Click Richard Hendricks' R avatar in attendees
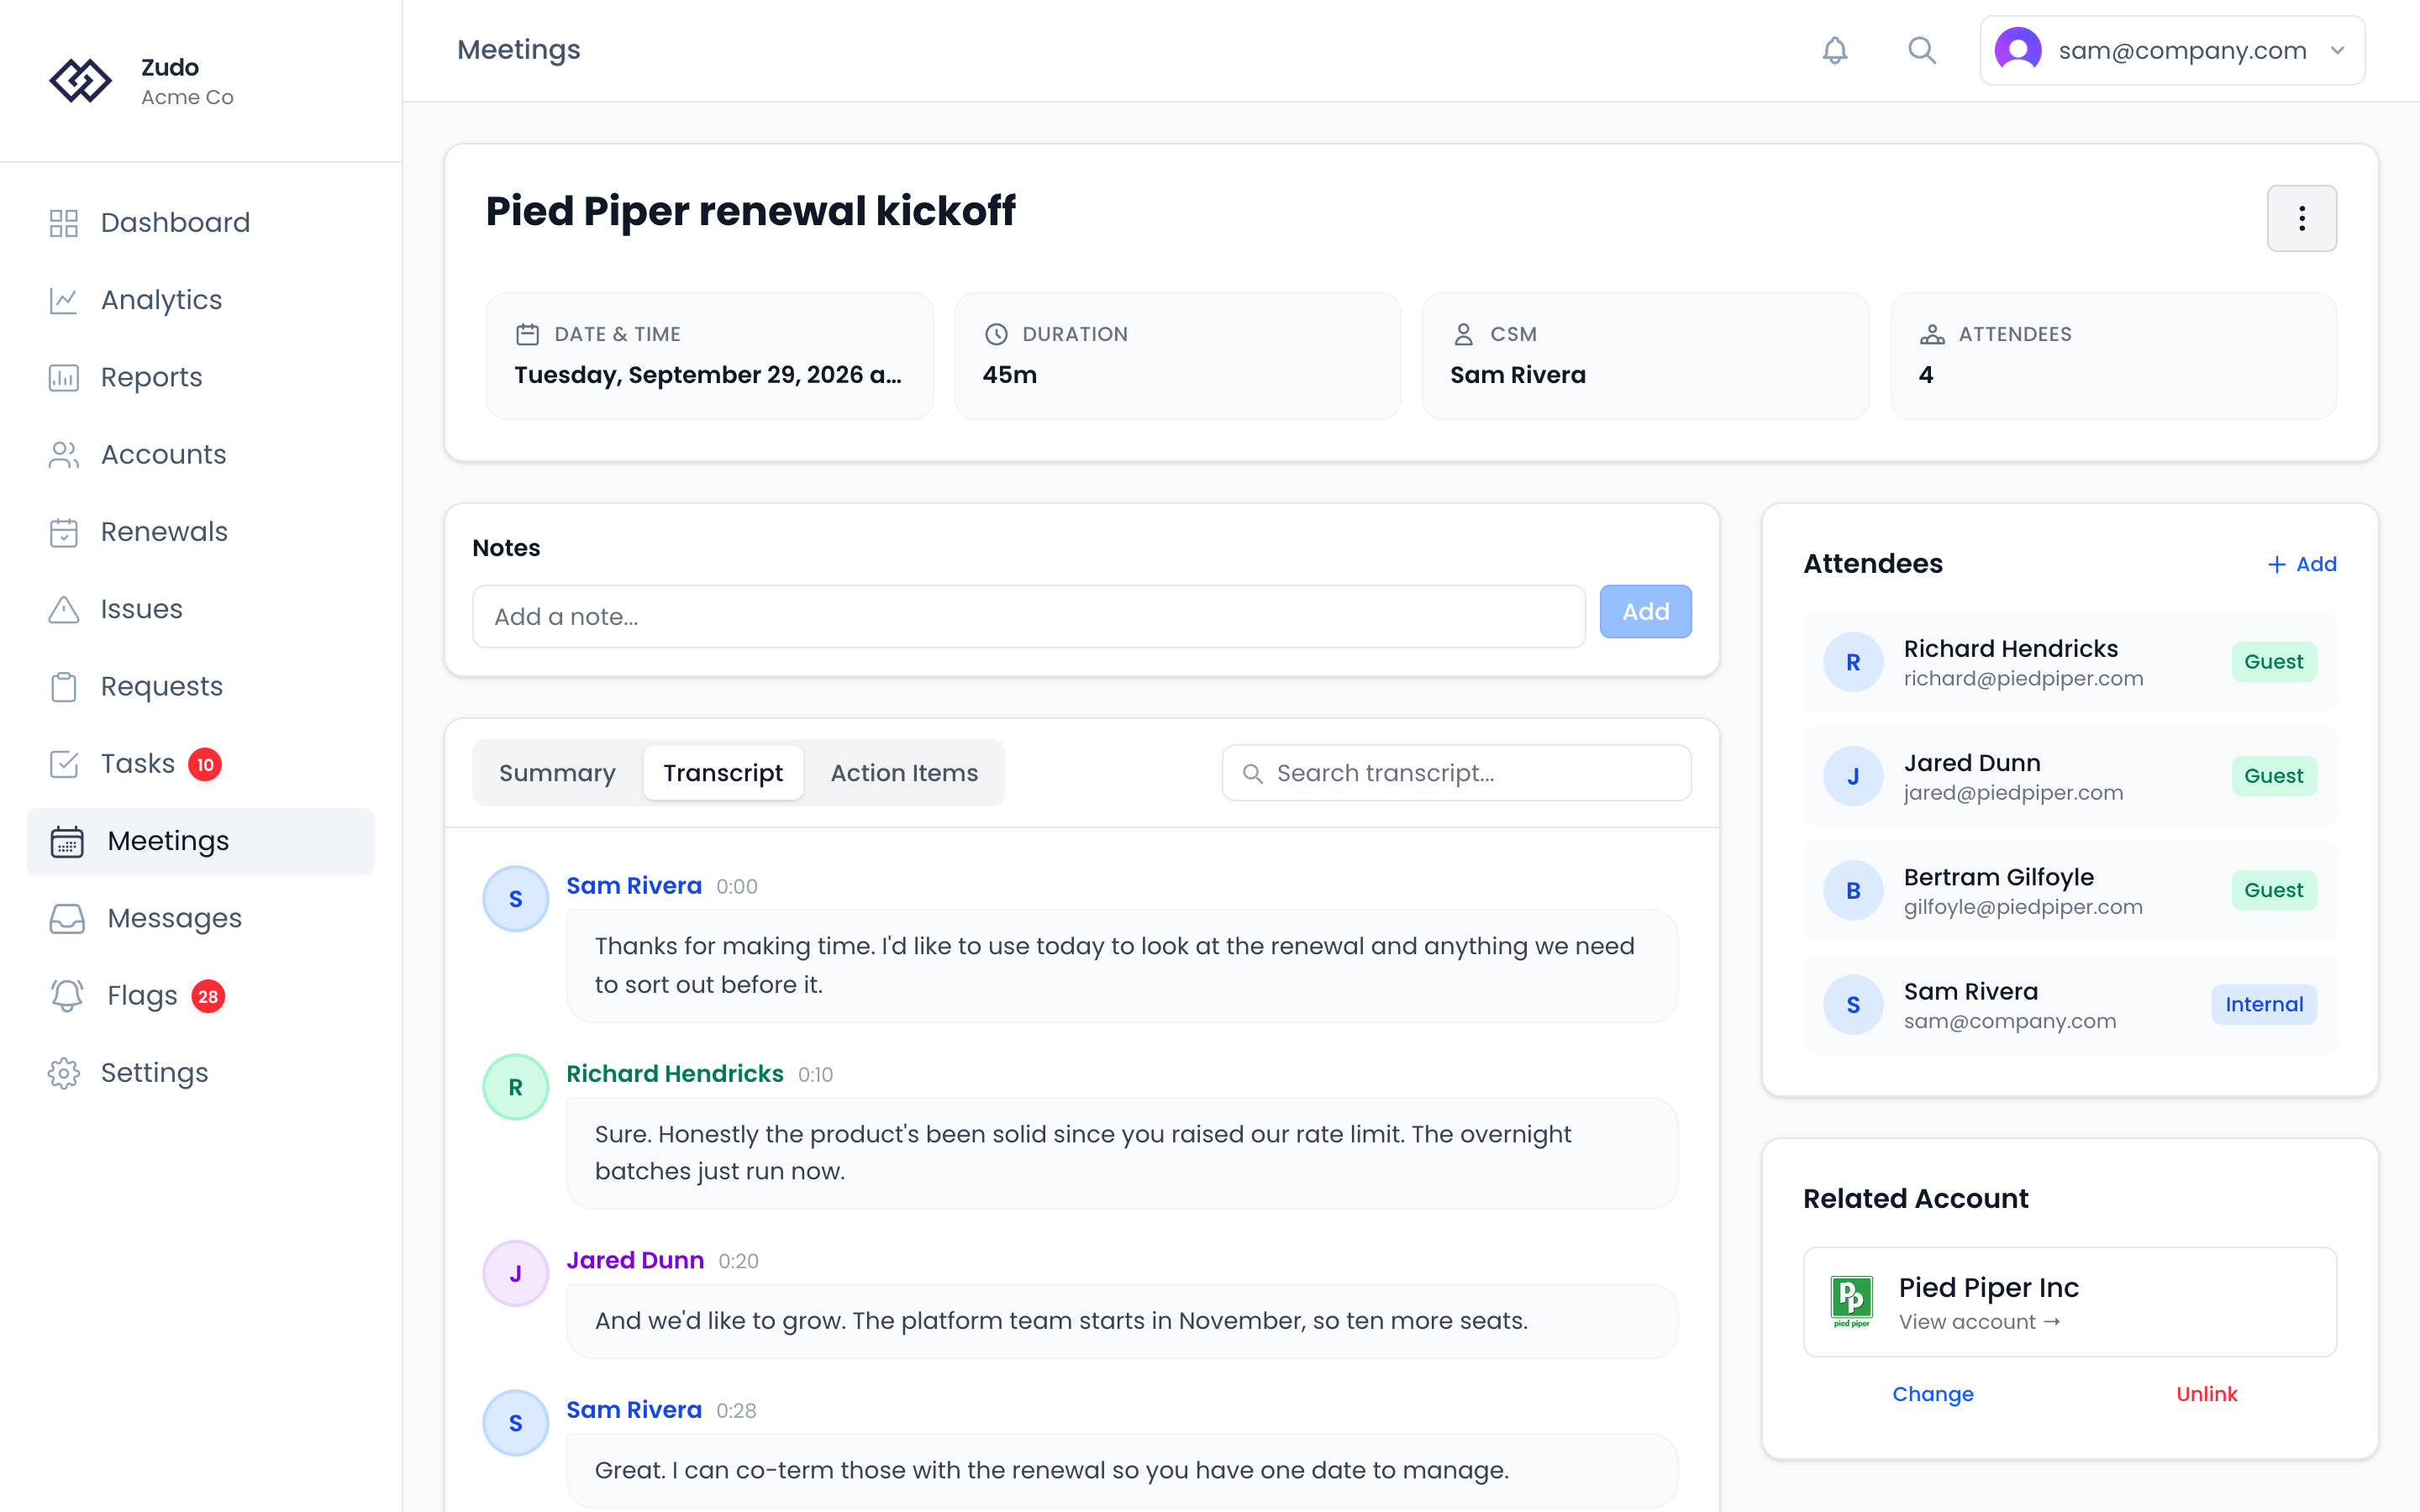Image resolution: width=2420 pixels, height=1512 pixels. (x=1853, y=662)
